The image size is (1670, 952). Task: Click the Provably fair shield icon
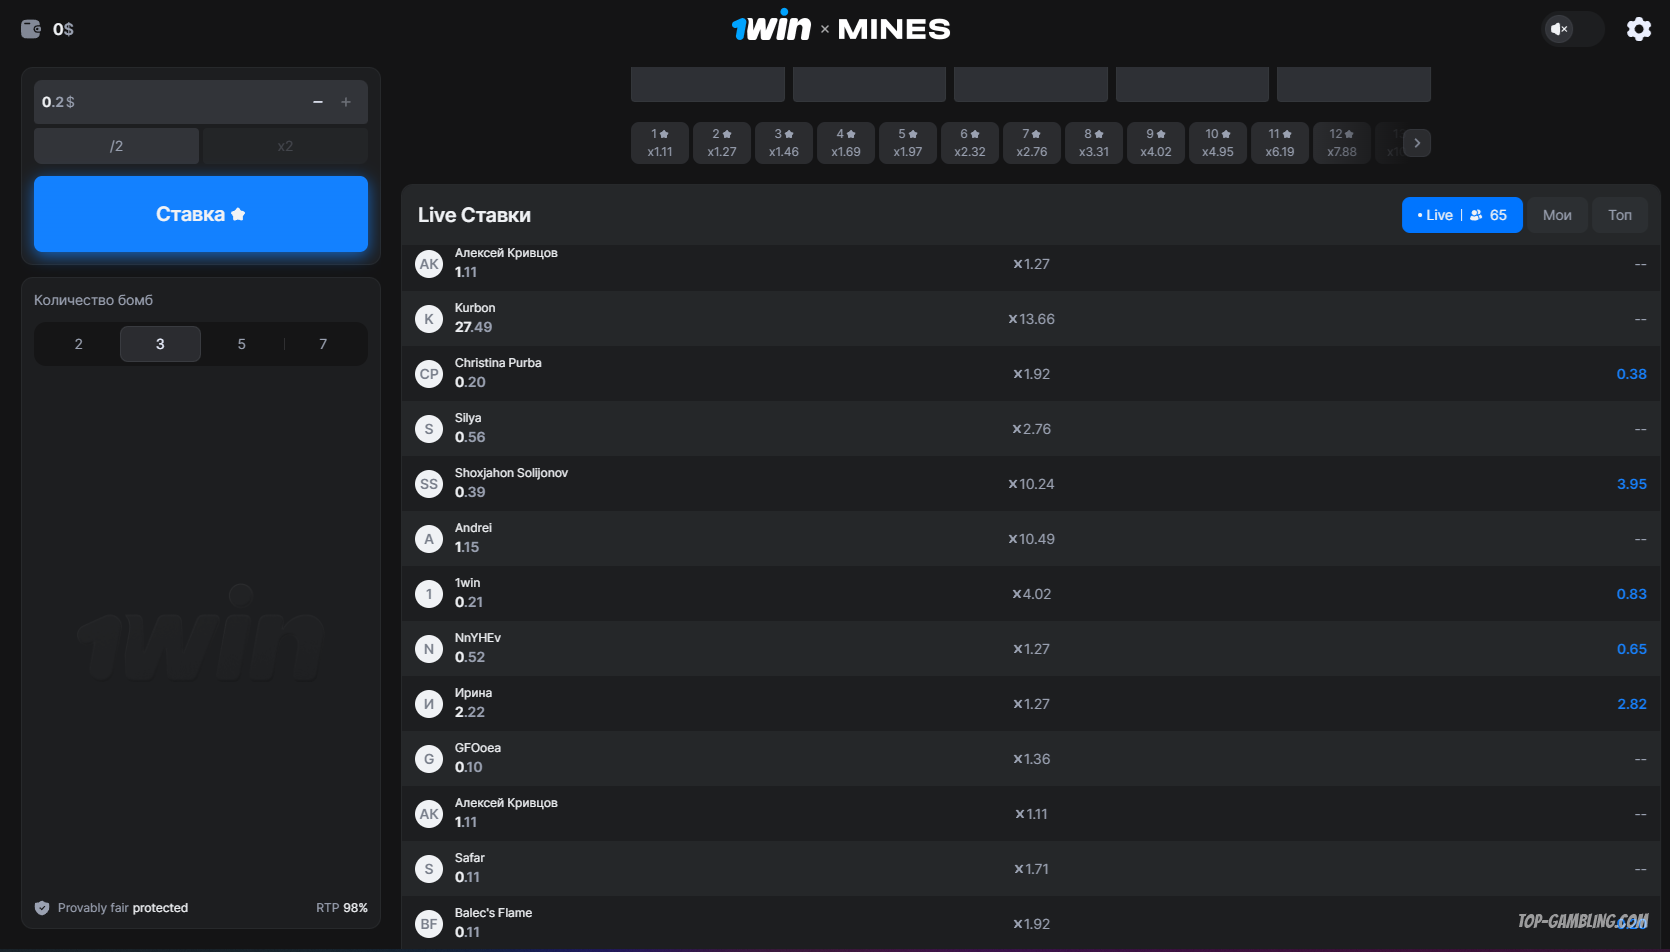point(42,908)
